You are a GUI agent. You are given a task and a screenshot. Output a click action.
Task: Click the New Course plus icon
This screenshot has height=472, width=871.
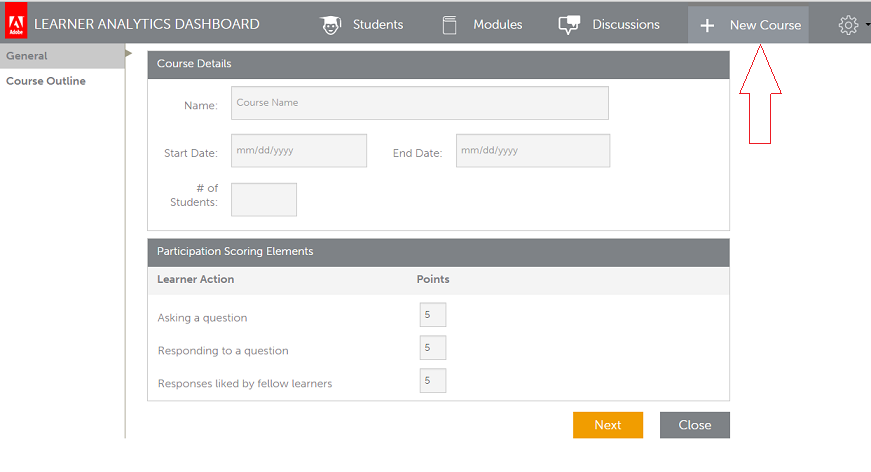707,25
